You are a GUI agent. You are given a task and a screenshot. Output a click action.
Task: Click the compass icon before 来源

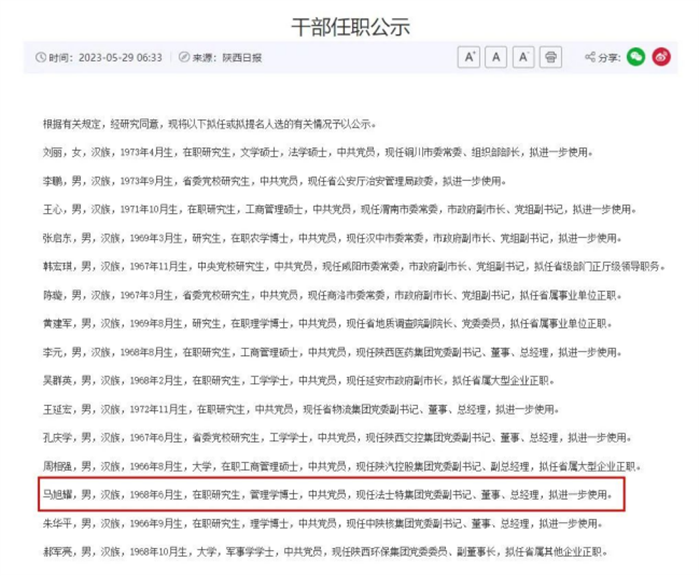[x=184, y=57]
